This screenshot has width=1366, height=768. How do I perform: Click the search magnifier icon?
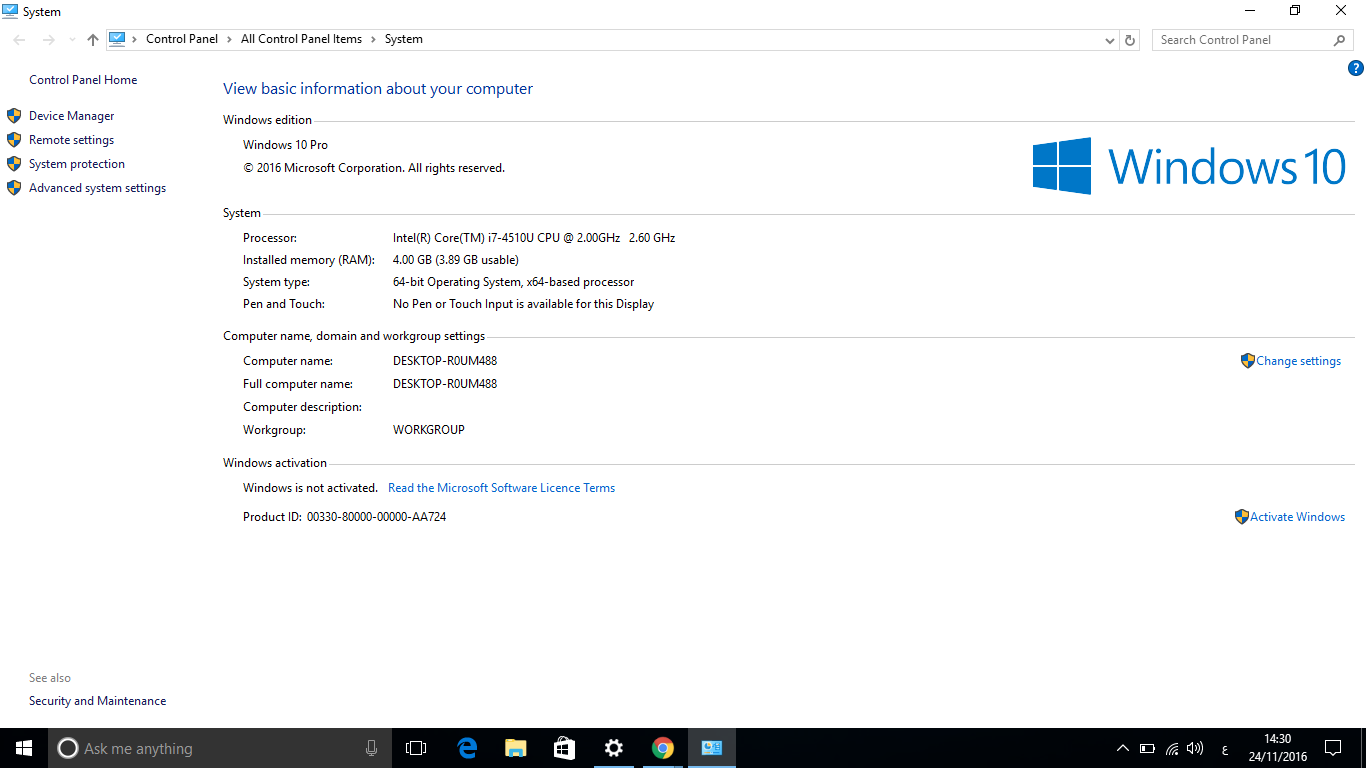[1340, 40]
